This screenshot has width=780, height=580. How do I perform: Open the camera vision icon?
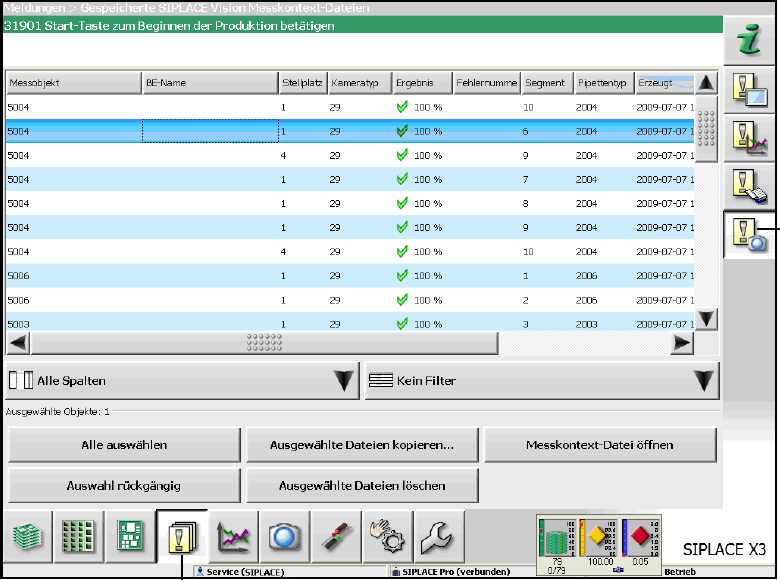click(285, 536)
